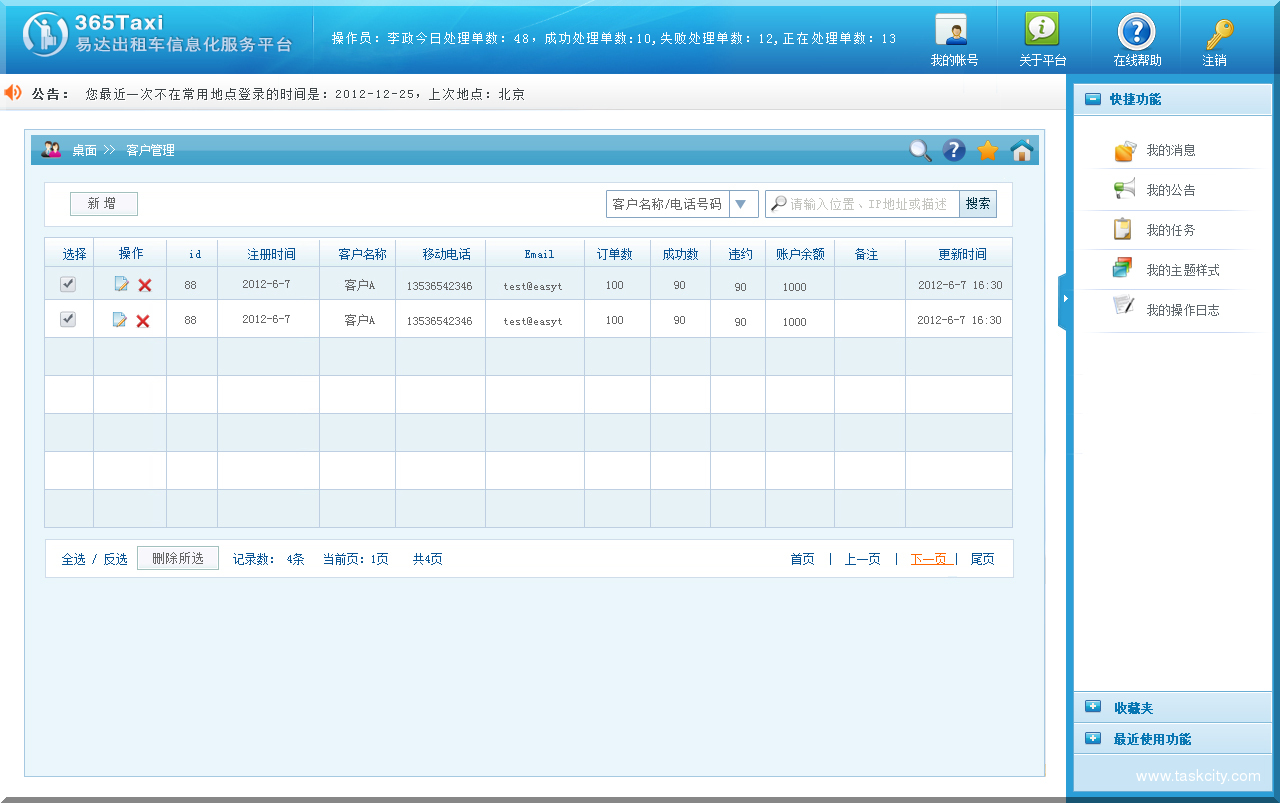Click the red delete X in the first row
Viewport: 1280px width, 803px height.
click(145, 286)
